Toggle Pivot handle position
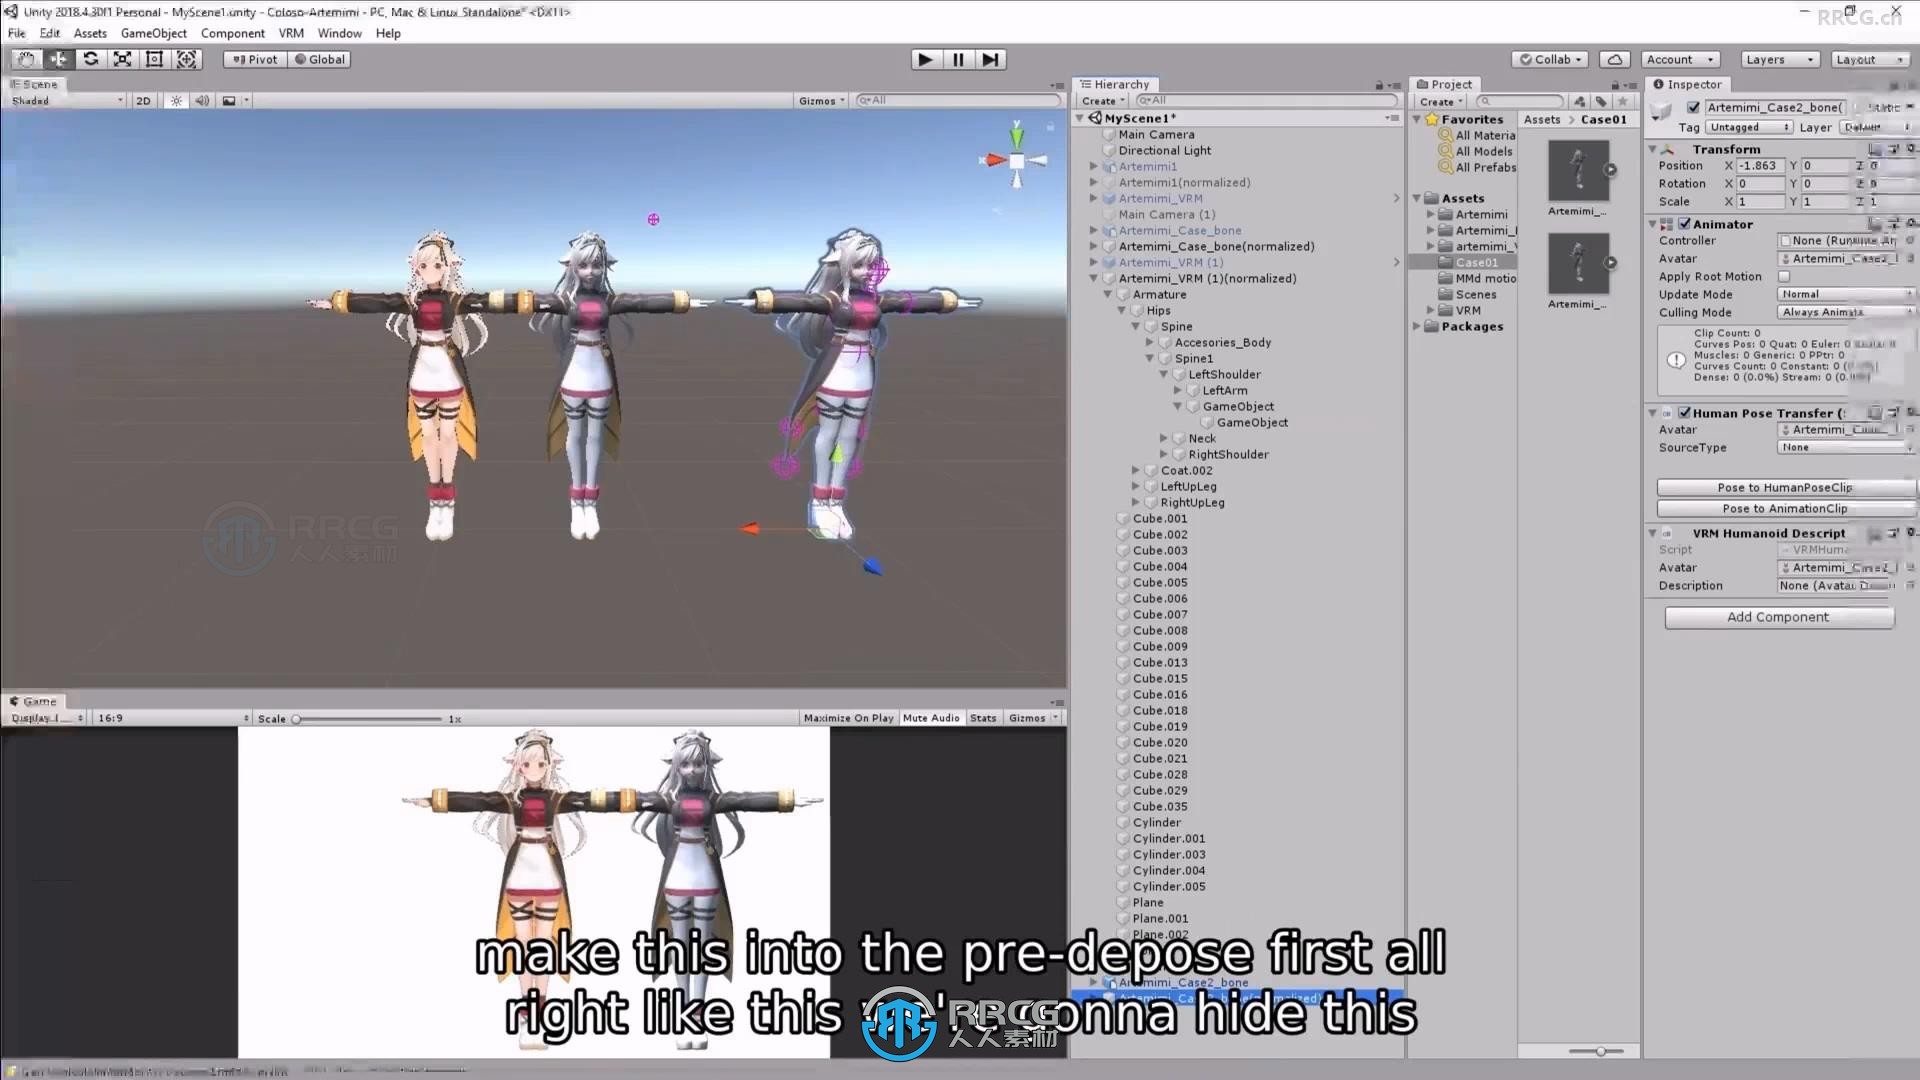 pos(255,59)
